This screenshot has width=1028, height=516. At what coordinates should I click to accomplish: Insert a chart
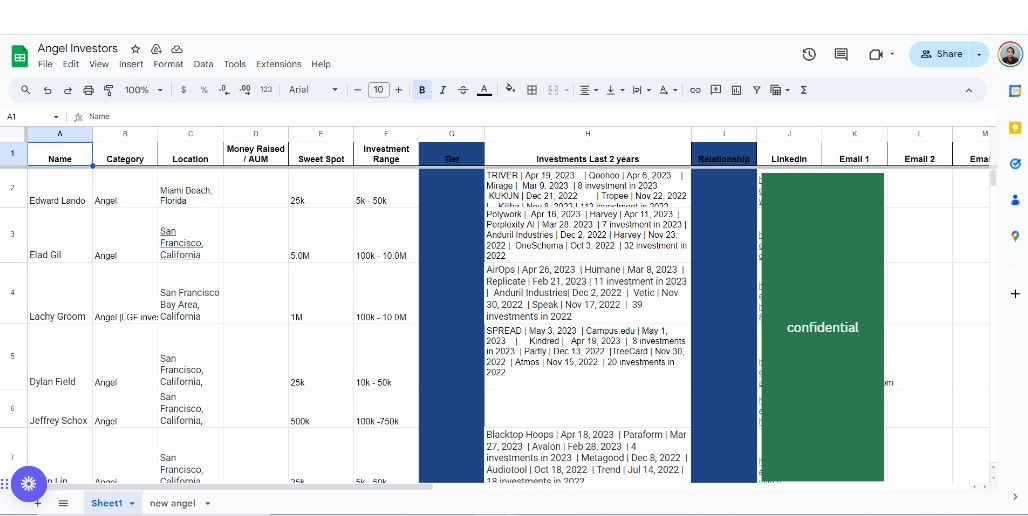pos(736,90)
